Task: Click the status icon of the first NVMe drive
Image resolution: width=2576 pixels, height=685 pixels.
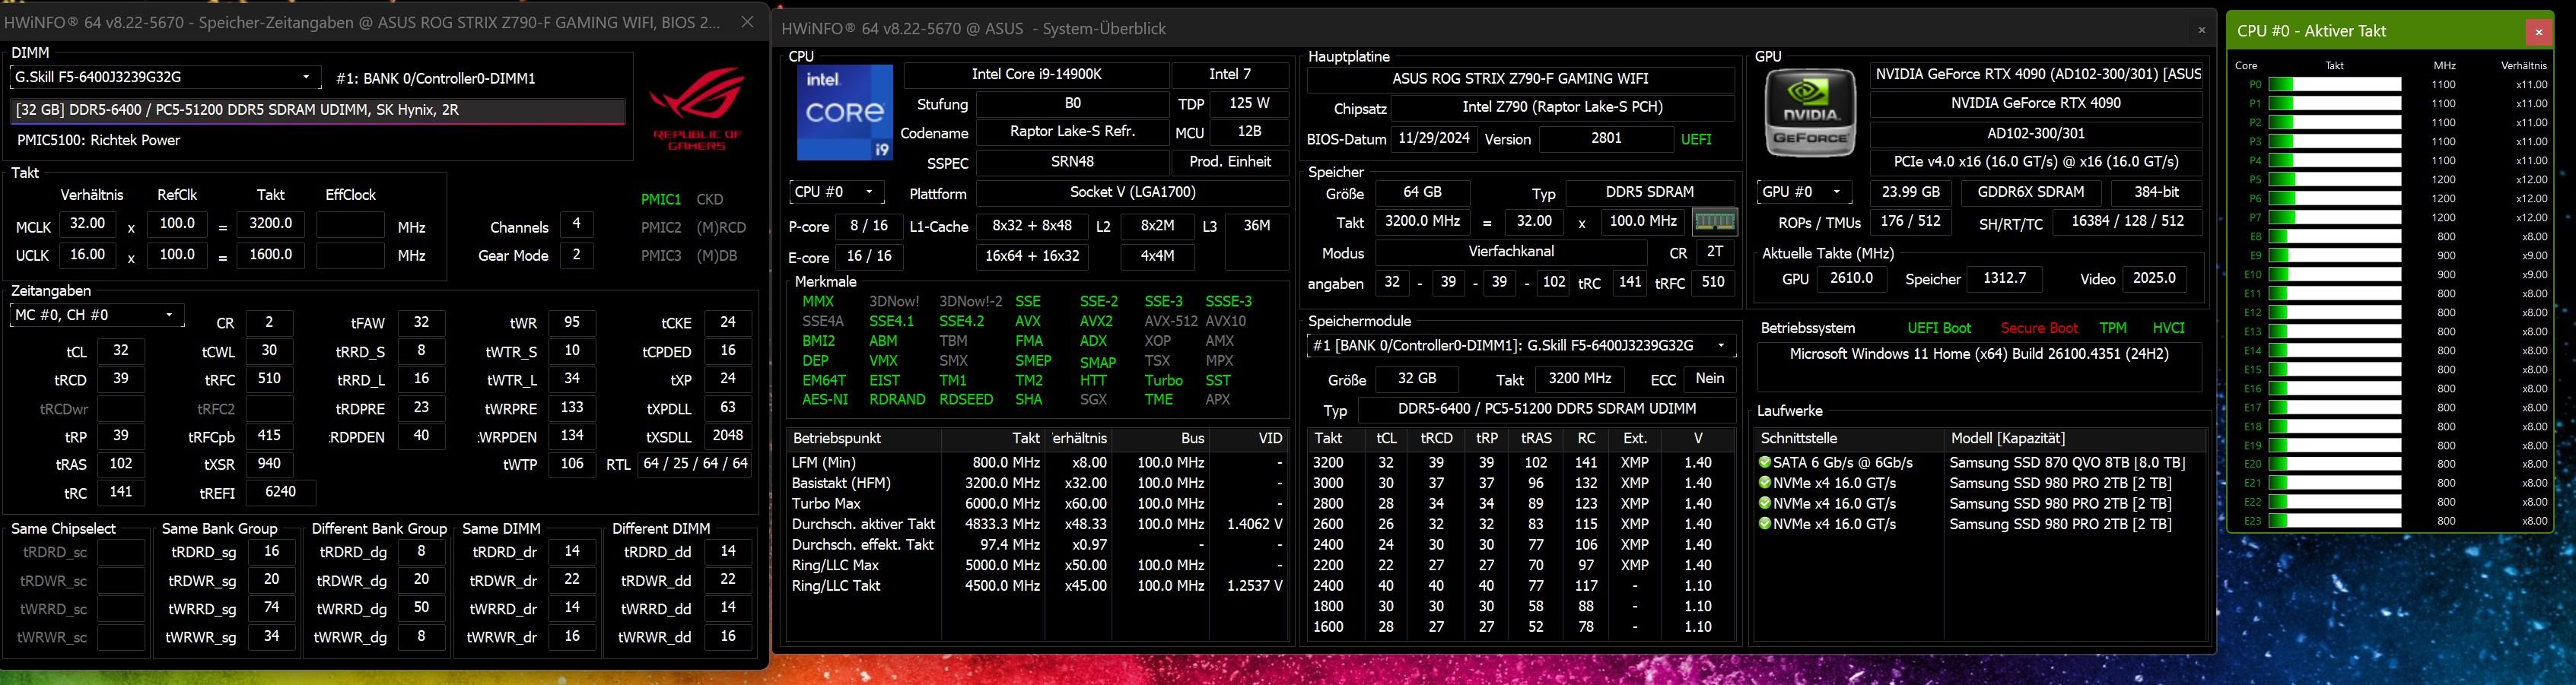Action: coord(1765,482)
